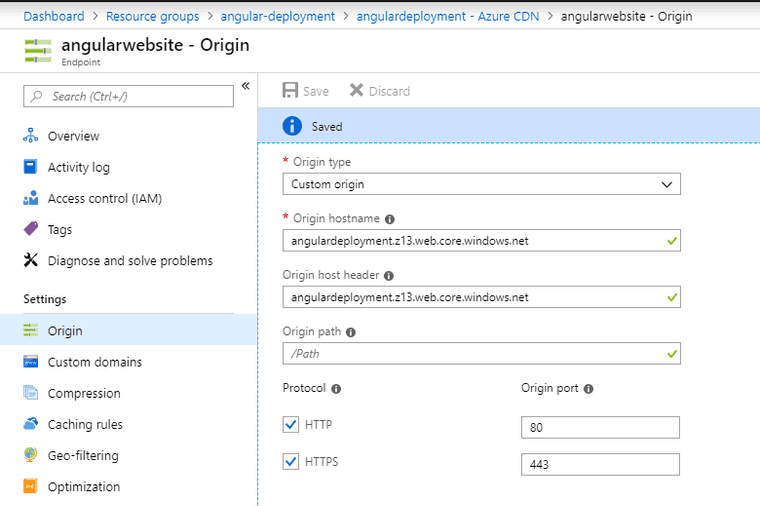
Task: Click the Access control (IAM) icon
Action: (x=30, y=198)
